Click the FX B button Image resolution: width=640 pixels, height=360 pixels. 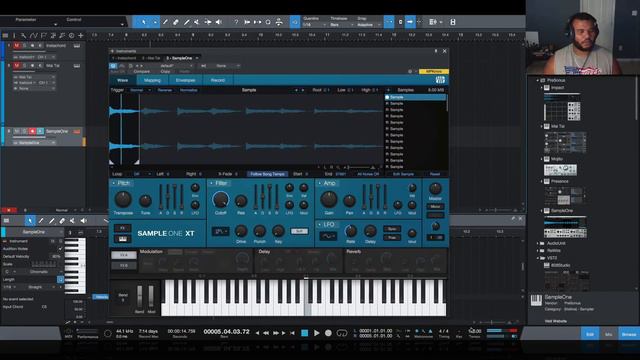[124, 266]
